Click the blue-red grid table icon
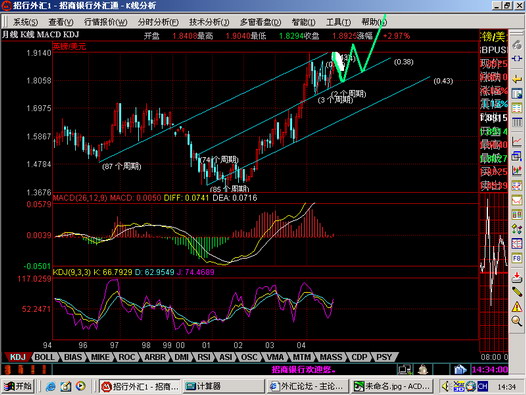526x395 pixels. (517, 244)
